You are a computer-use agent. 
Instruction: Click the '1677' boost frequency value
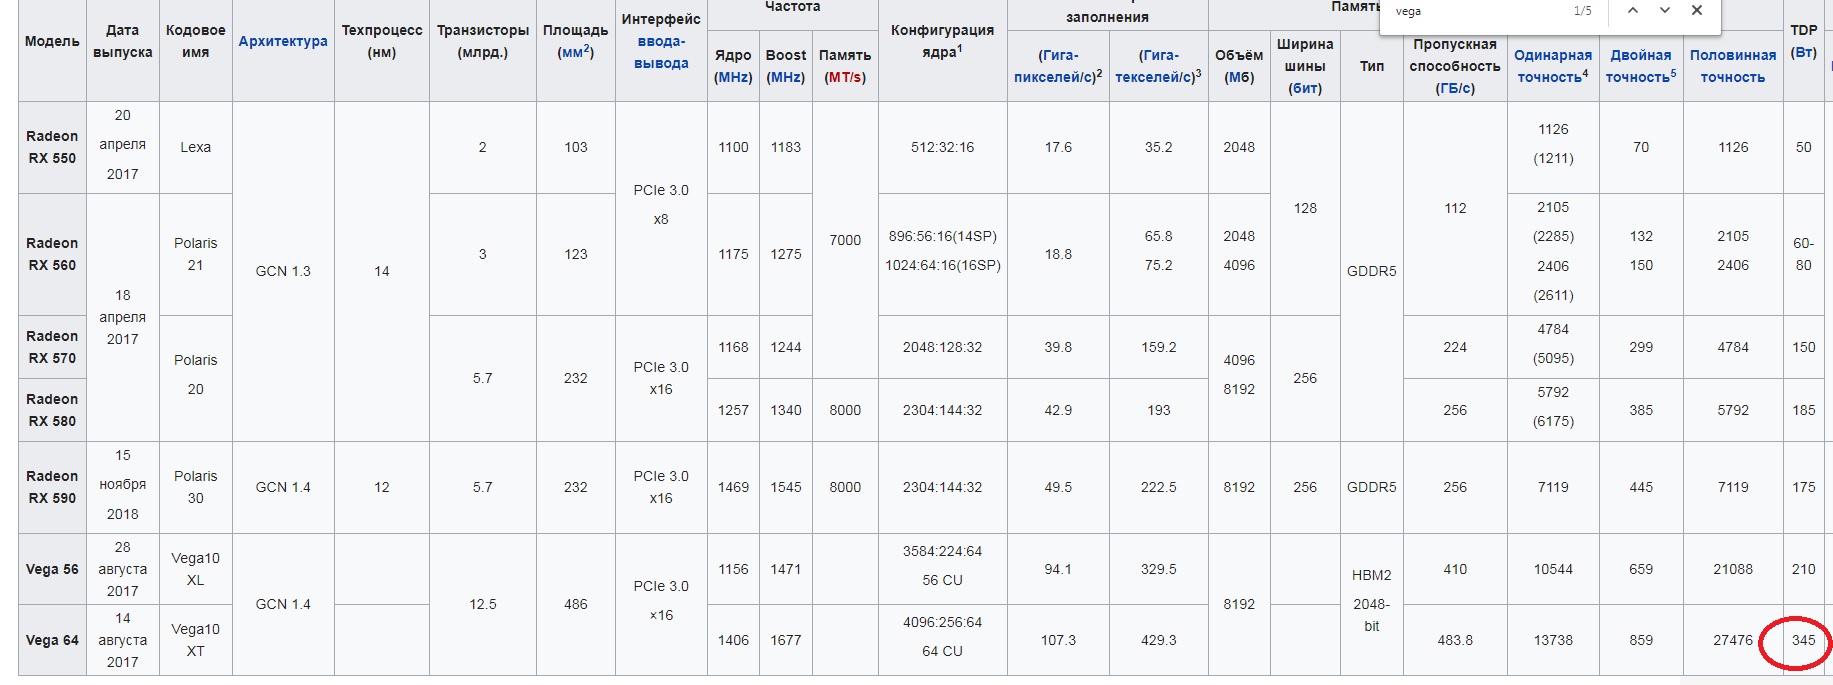(x=786, y=640)
